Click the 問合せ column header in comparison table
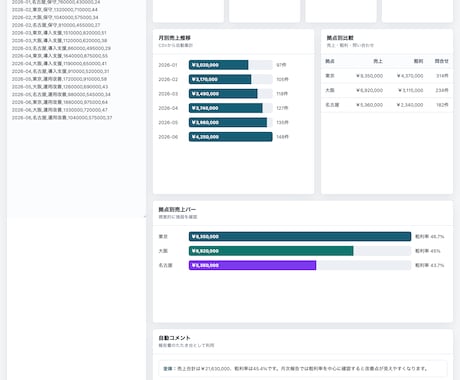460x380 pixels. coord(442,61)
